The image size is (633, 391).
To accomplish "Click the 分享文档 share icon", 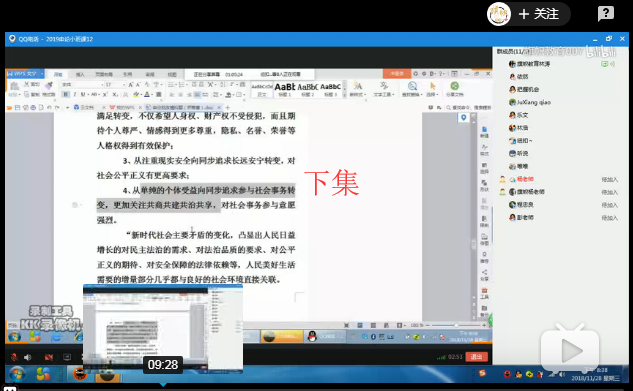I will click(455, 89).
